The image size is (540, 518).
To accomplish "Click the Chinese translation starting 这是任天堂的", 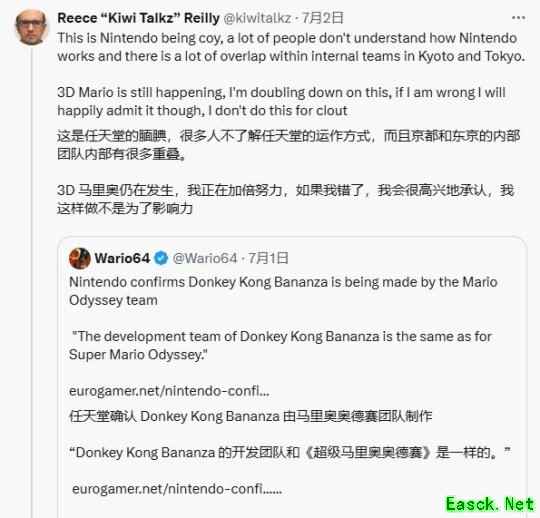I will click(x=289, y=145).
